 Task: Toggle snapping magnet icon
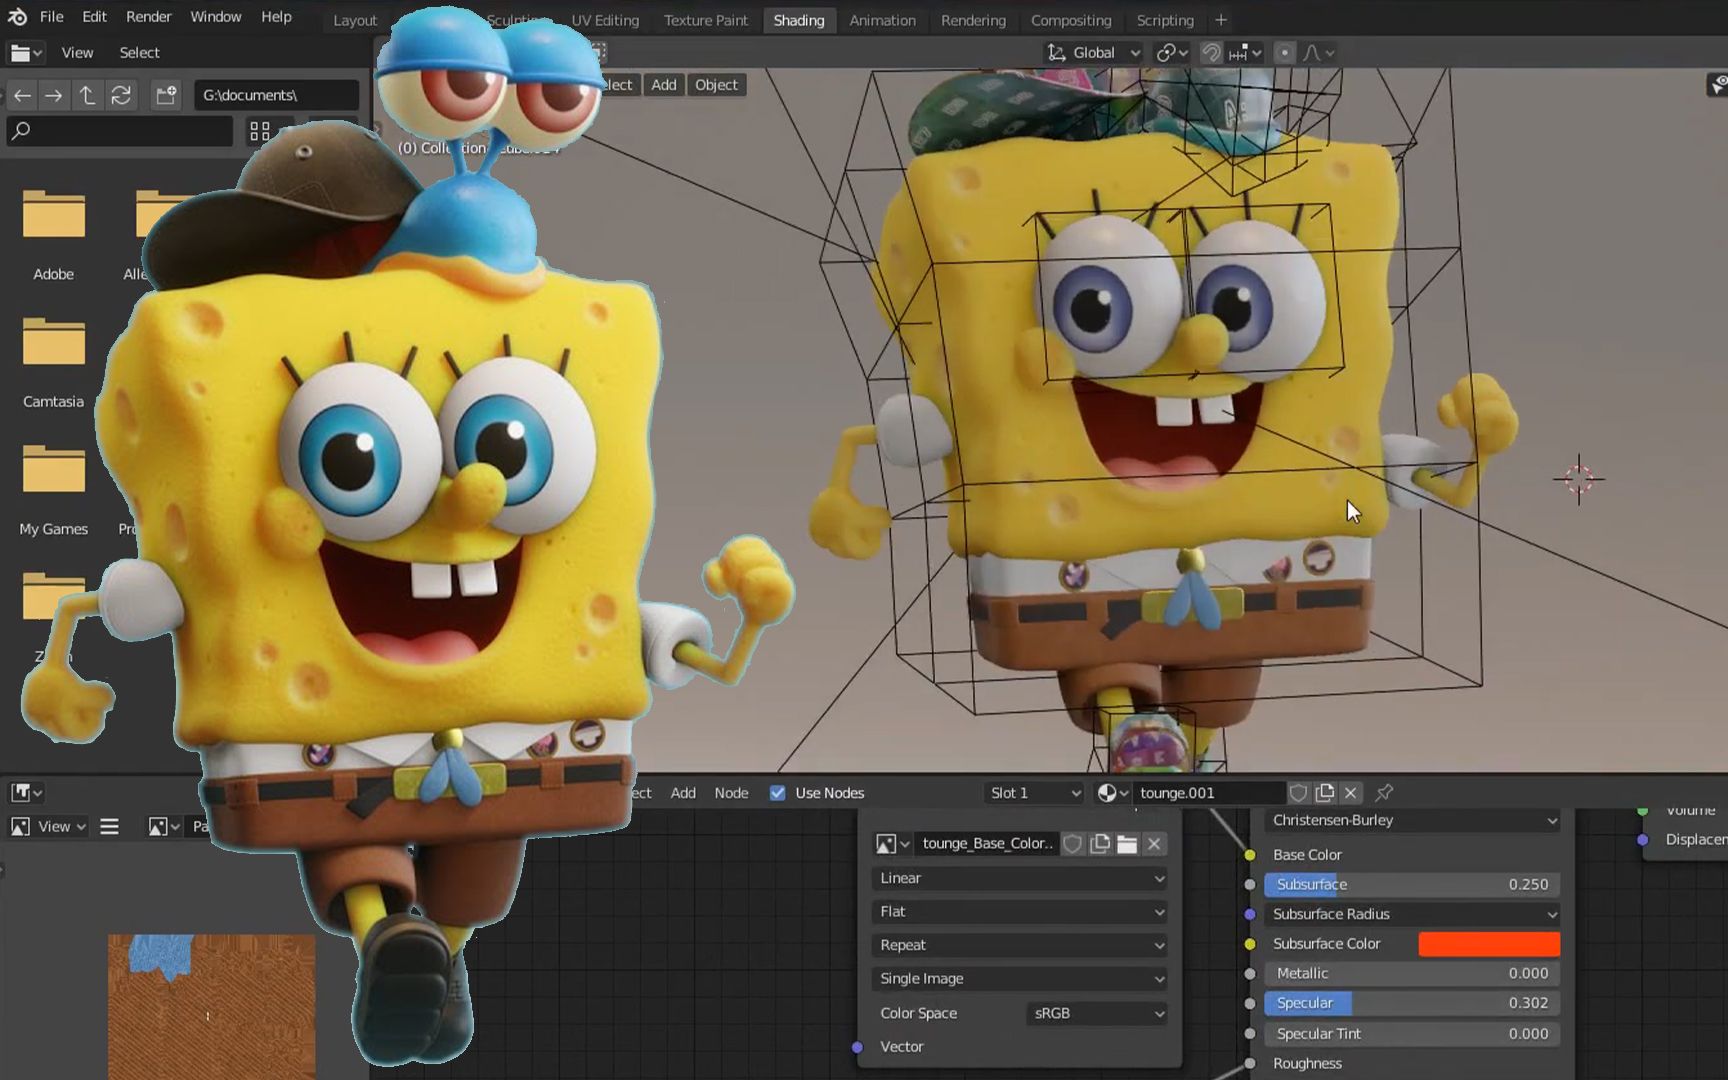click(x=1211, y=53)
